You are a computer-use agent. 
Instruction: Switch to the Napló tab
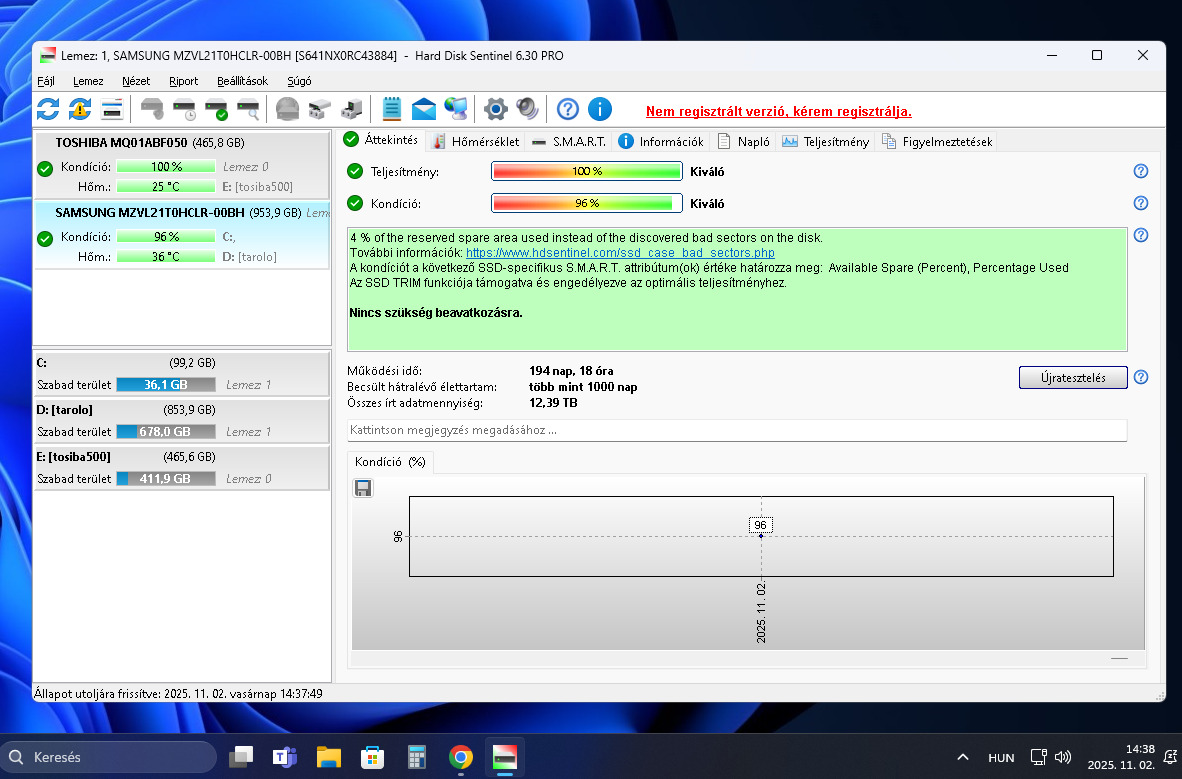744,141
